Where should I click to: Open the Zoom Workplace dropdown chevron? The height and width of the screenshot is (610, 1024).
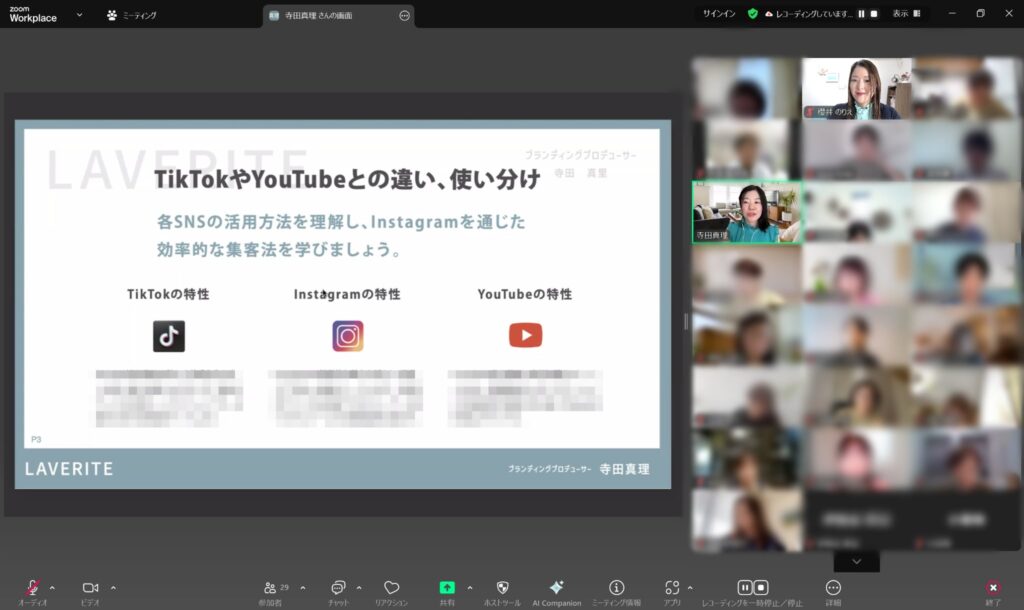click(x=79, y=14)
